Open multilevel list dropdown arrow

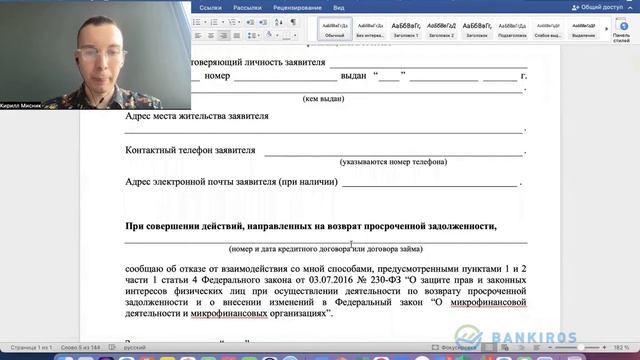pyautogui.click(x=240, y=22)
